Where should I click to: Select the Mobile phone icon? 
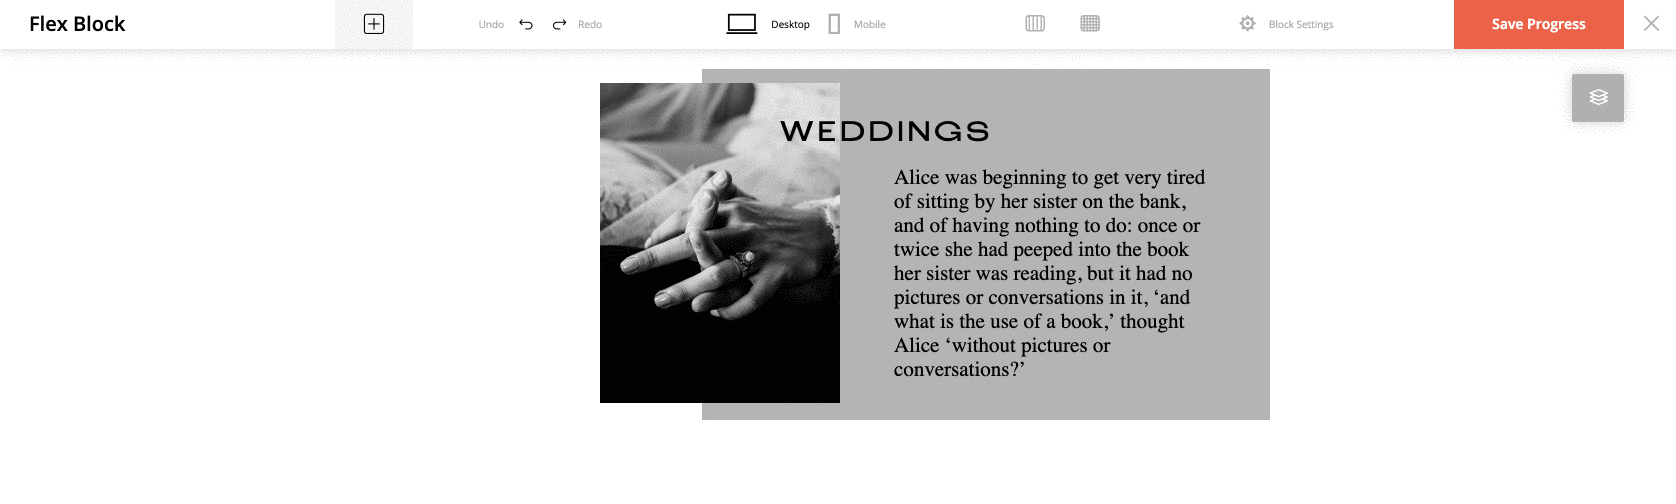coord(834,24)
